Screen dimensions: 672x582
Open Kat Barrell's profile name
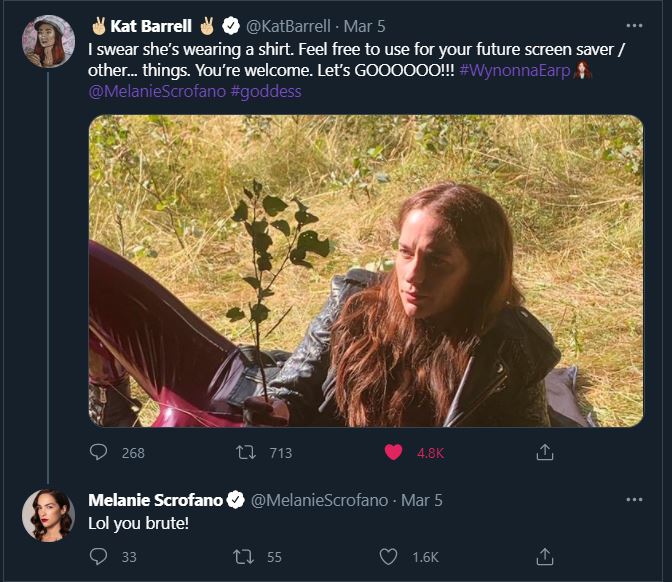tap(150, 27)
